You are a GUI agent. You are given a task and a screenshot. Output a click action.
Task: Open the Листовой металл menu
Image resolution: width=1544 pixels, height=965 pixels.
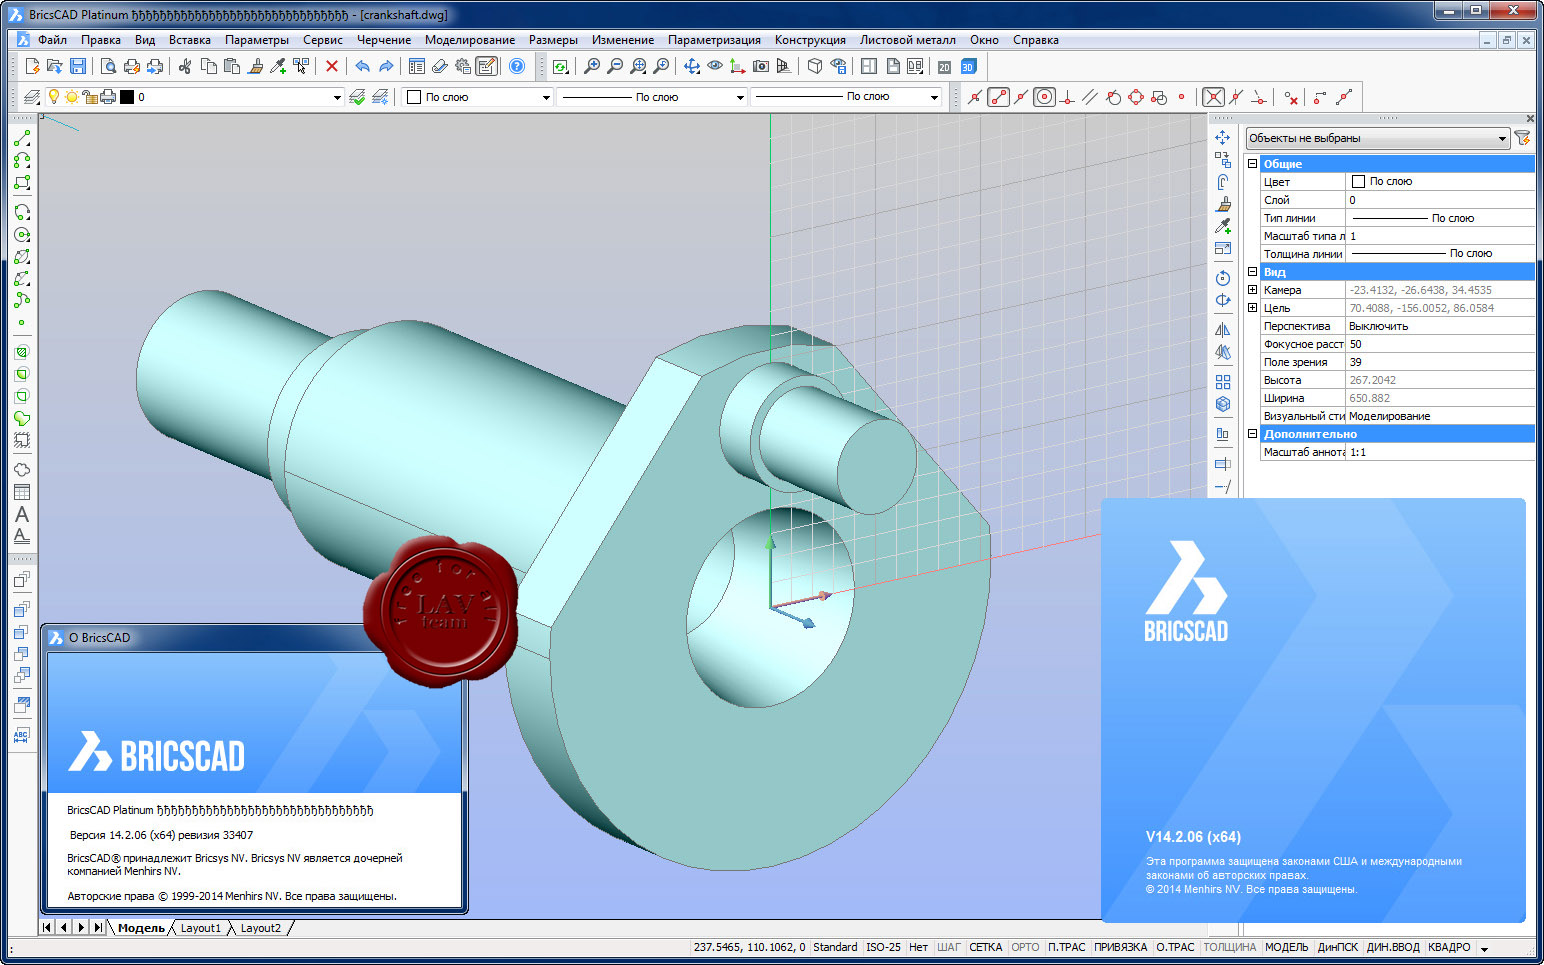pyautogui.click(x=907, y=40)
